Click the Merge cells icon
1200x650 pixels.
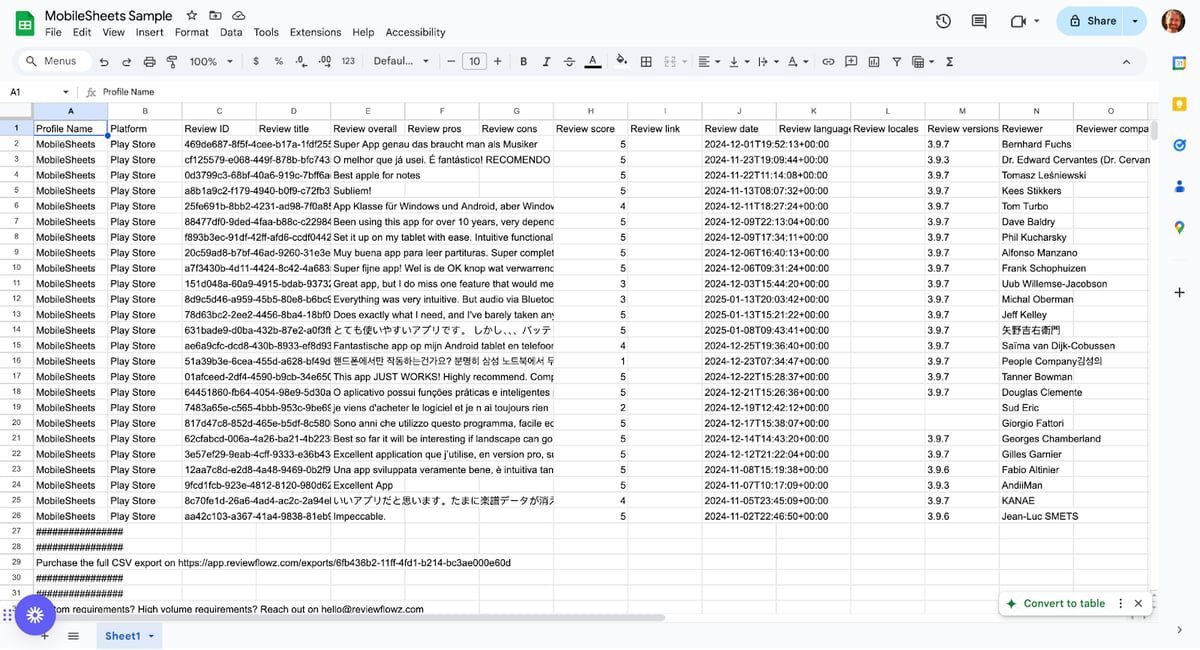(x=670, y=61)
